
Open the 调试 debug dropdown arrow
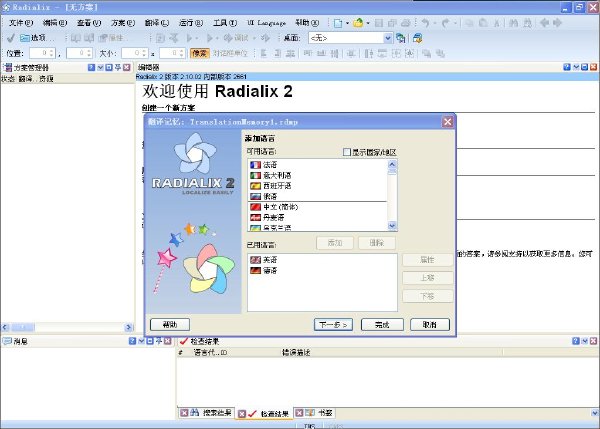[254, 38]
